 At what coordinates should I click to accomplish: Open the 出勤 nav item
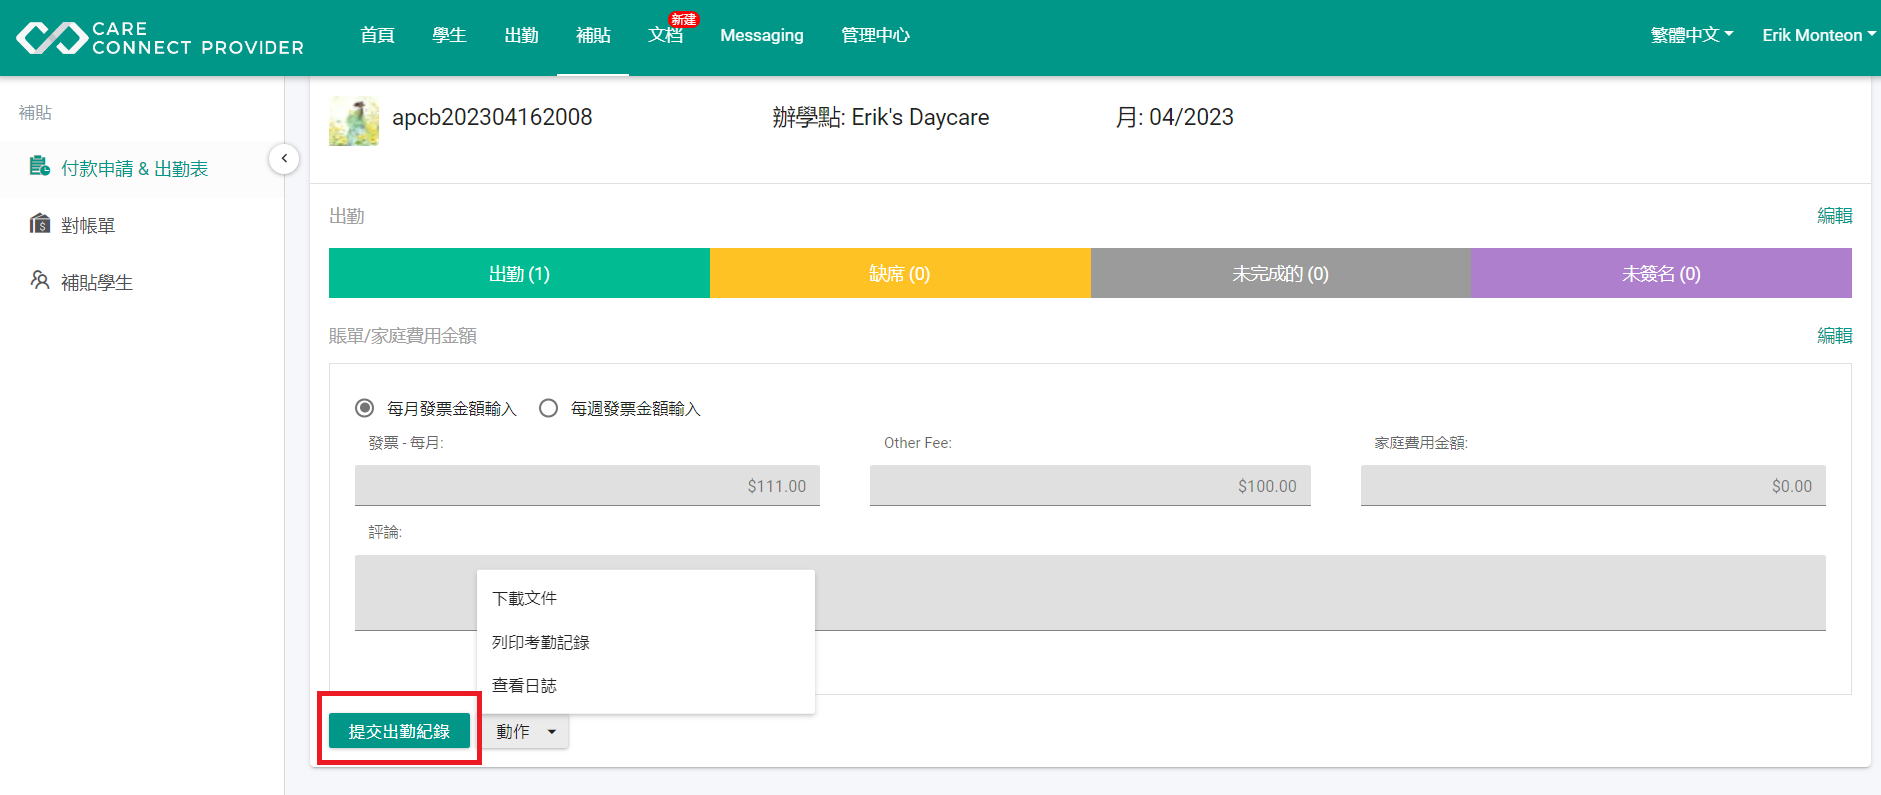pos(521,35)
